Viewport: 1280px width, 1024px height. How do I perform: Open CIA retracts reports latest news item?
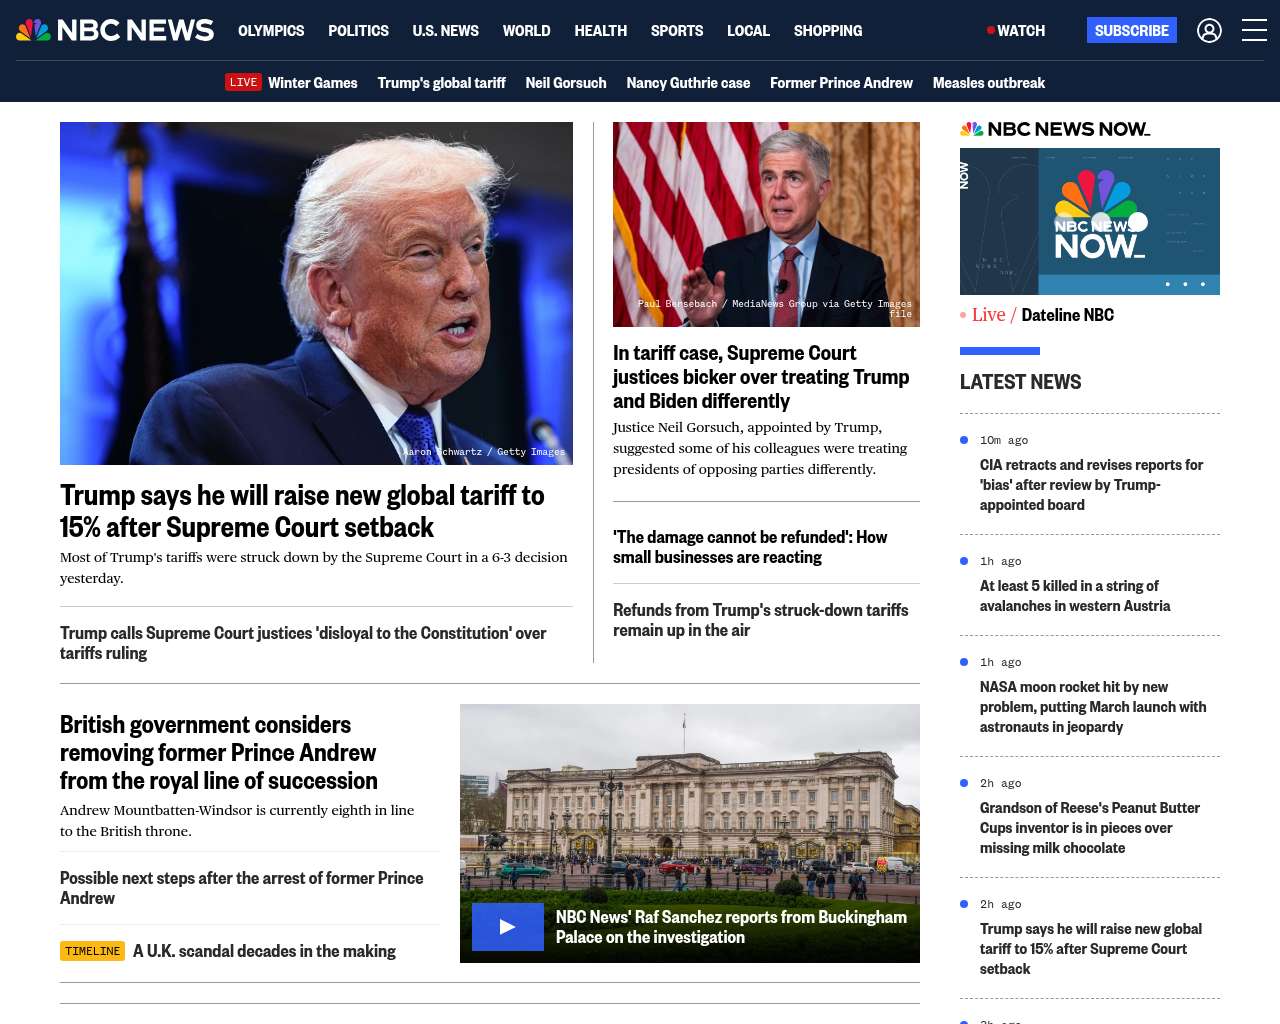pyautogui.click(x=1091, y=485)
